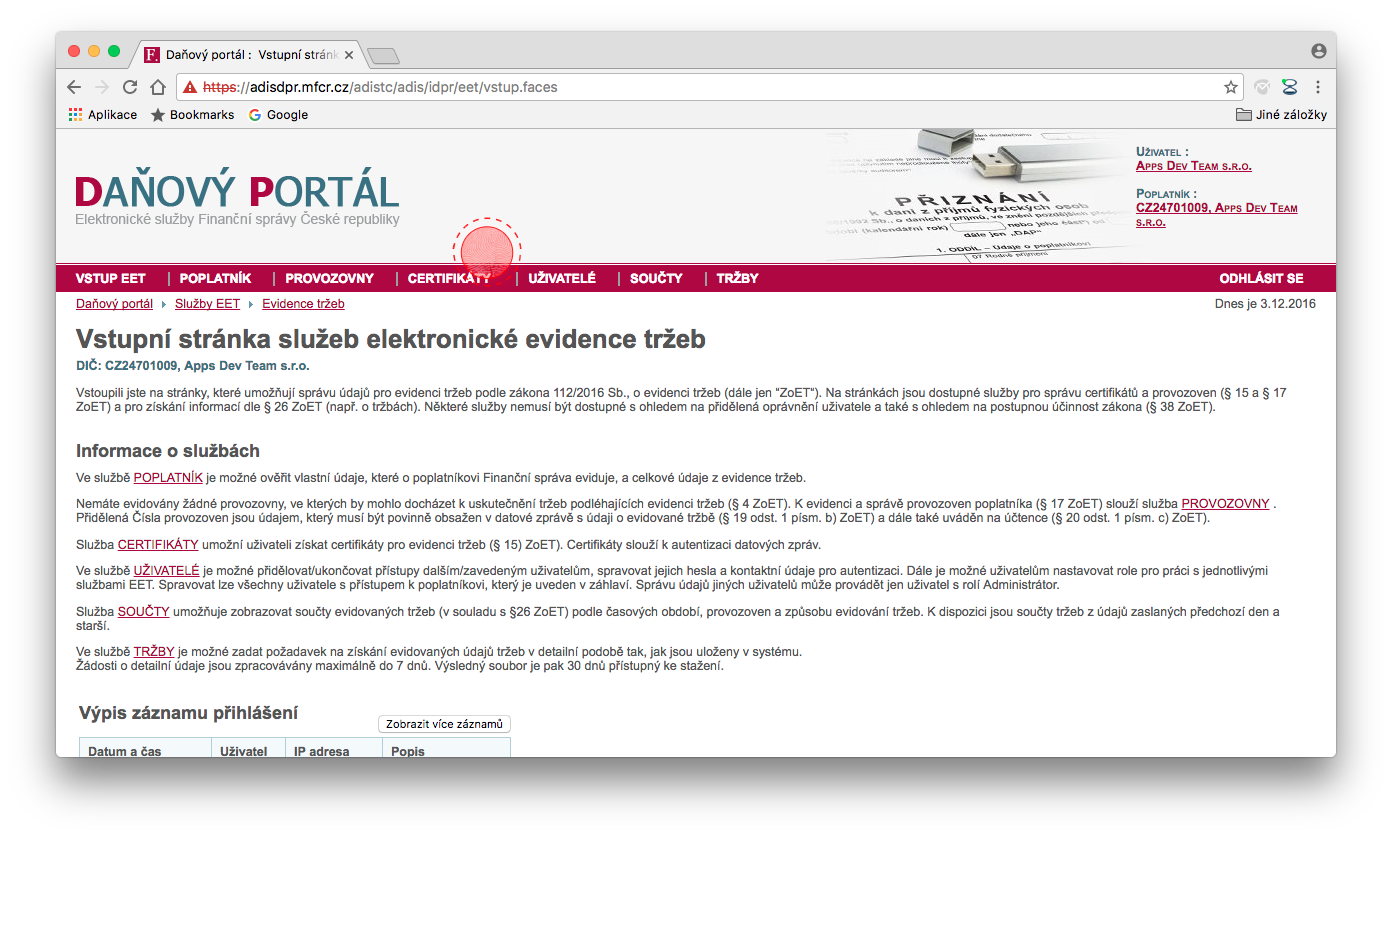Click the browser forward arrow

(101, 87)
